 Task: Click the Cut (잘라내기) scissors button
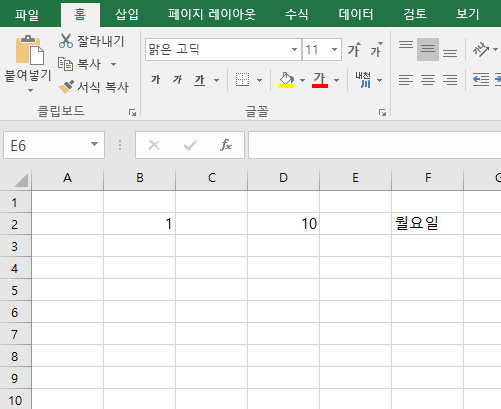92,41
